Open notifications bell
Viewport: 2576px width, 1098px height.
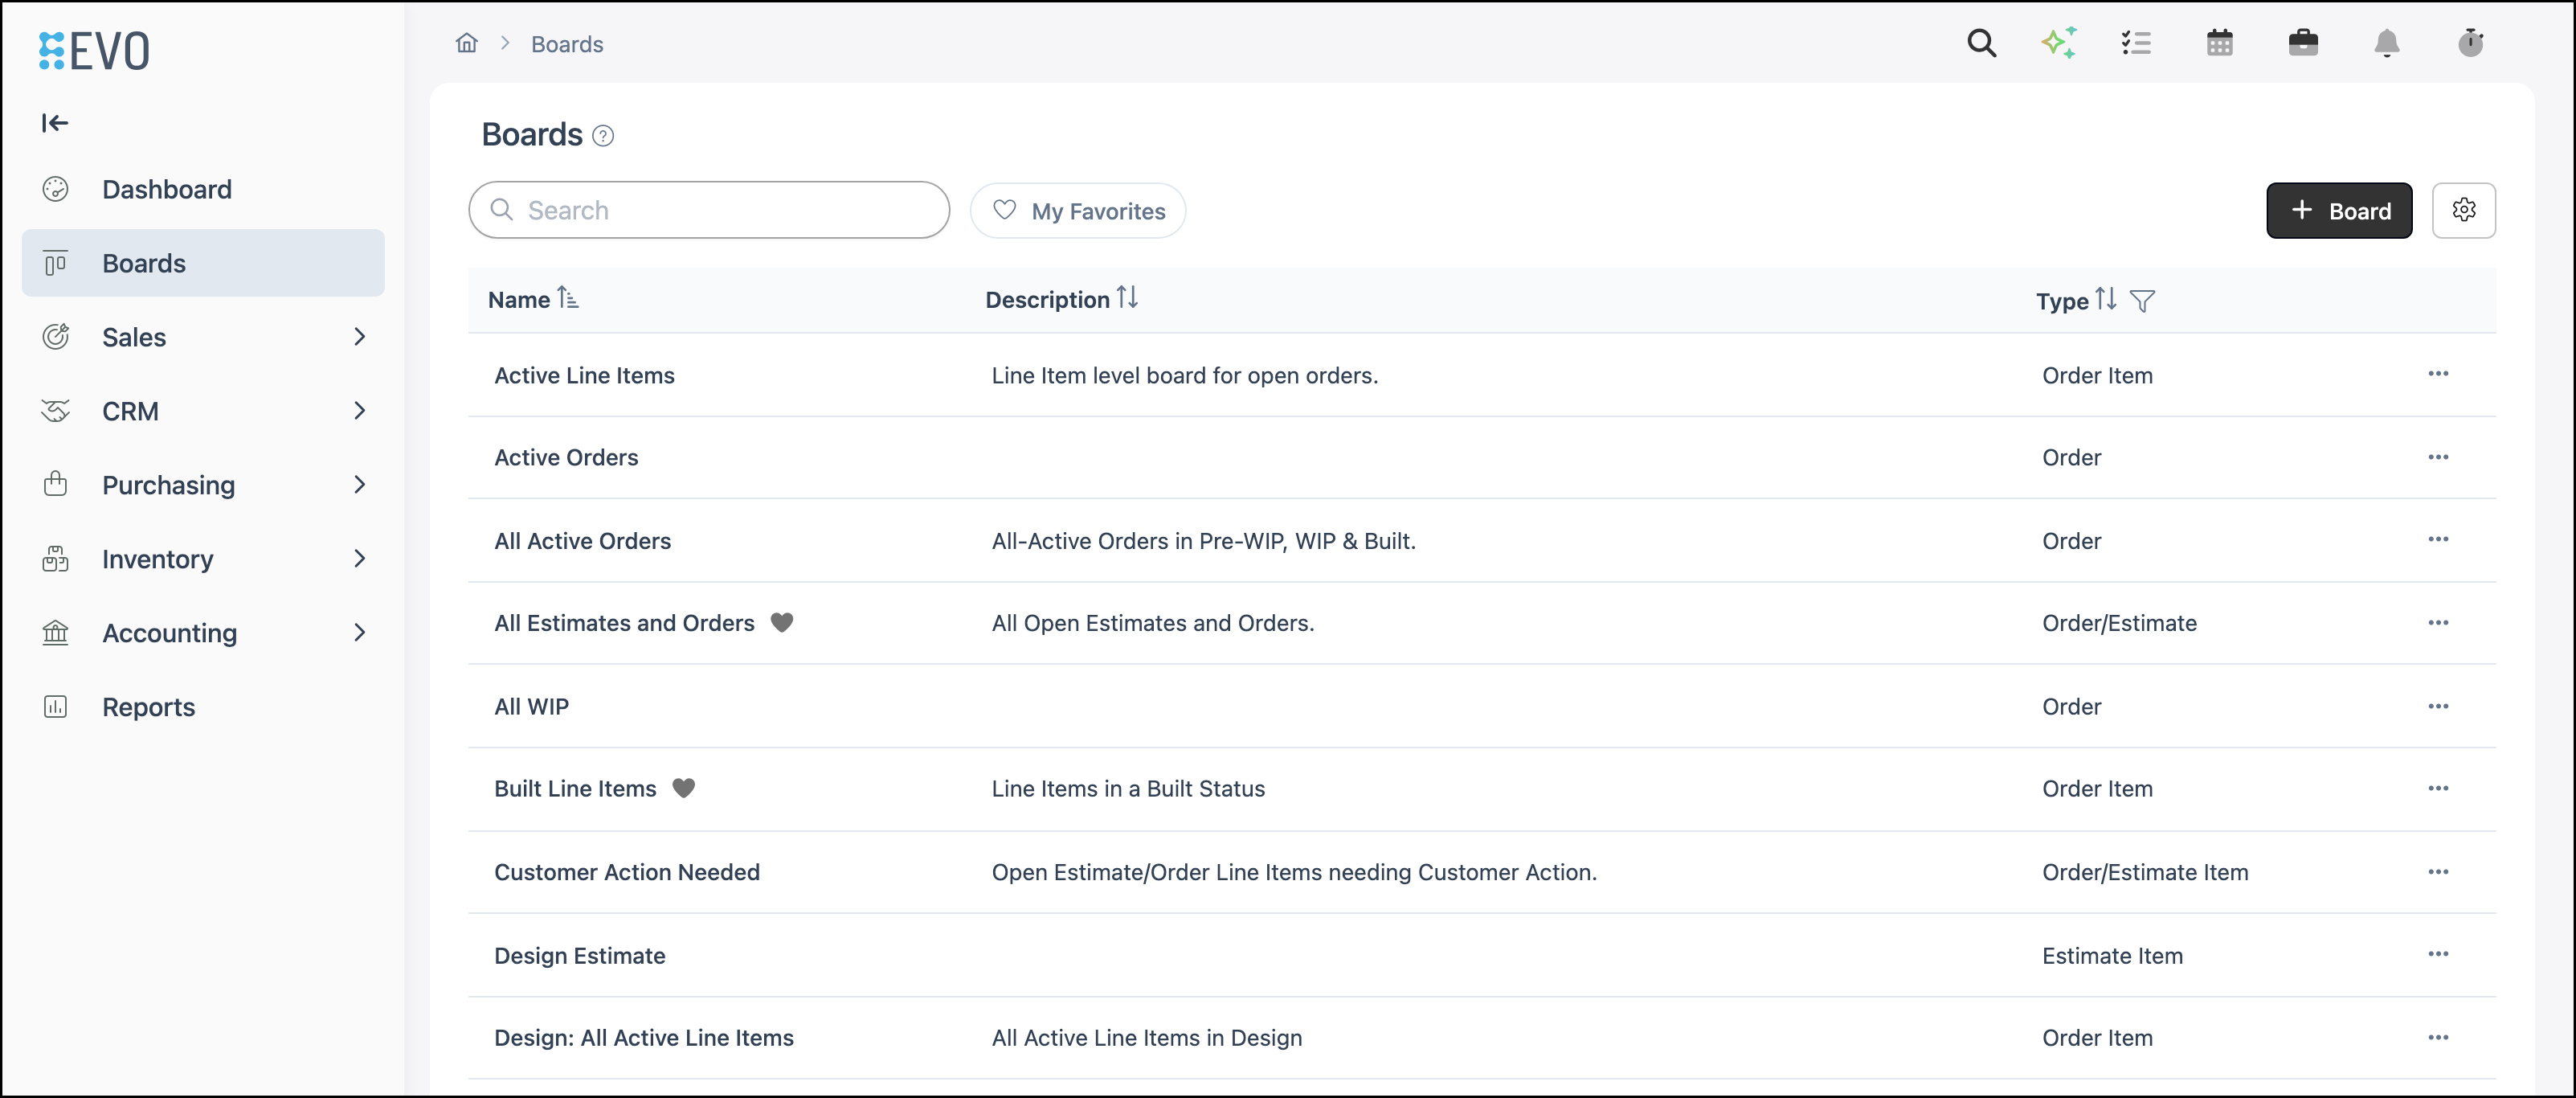(2387, 43)
